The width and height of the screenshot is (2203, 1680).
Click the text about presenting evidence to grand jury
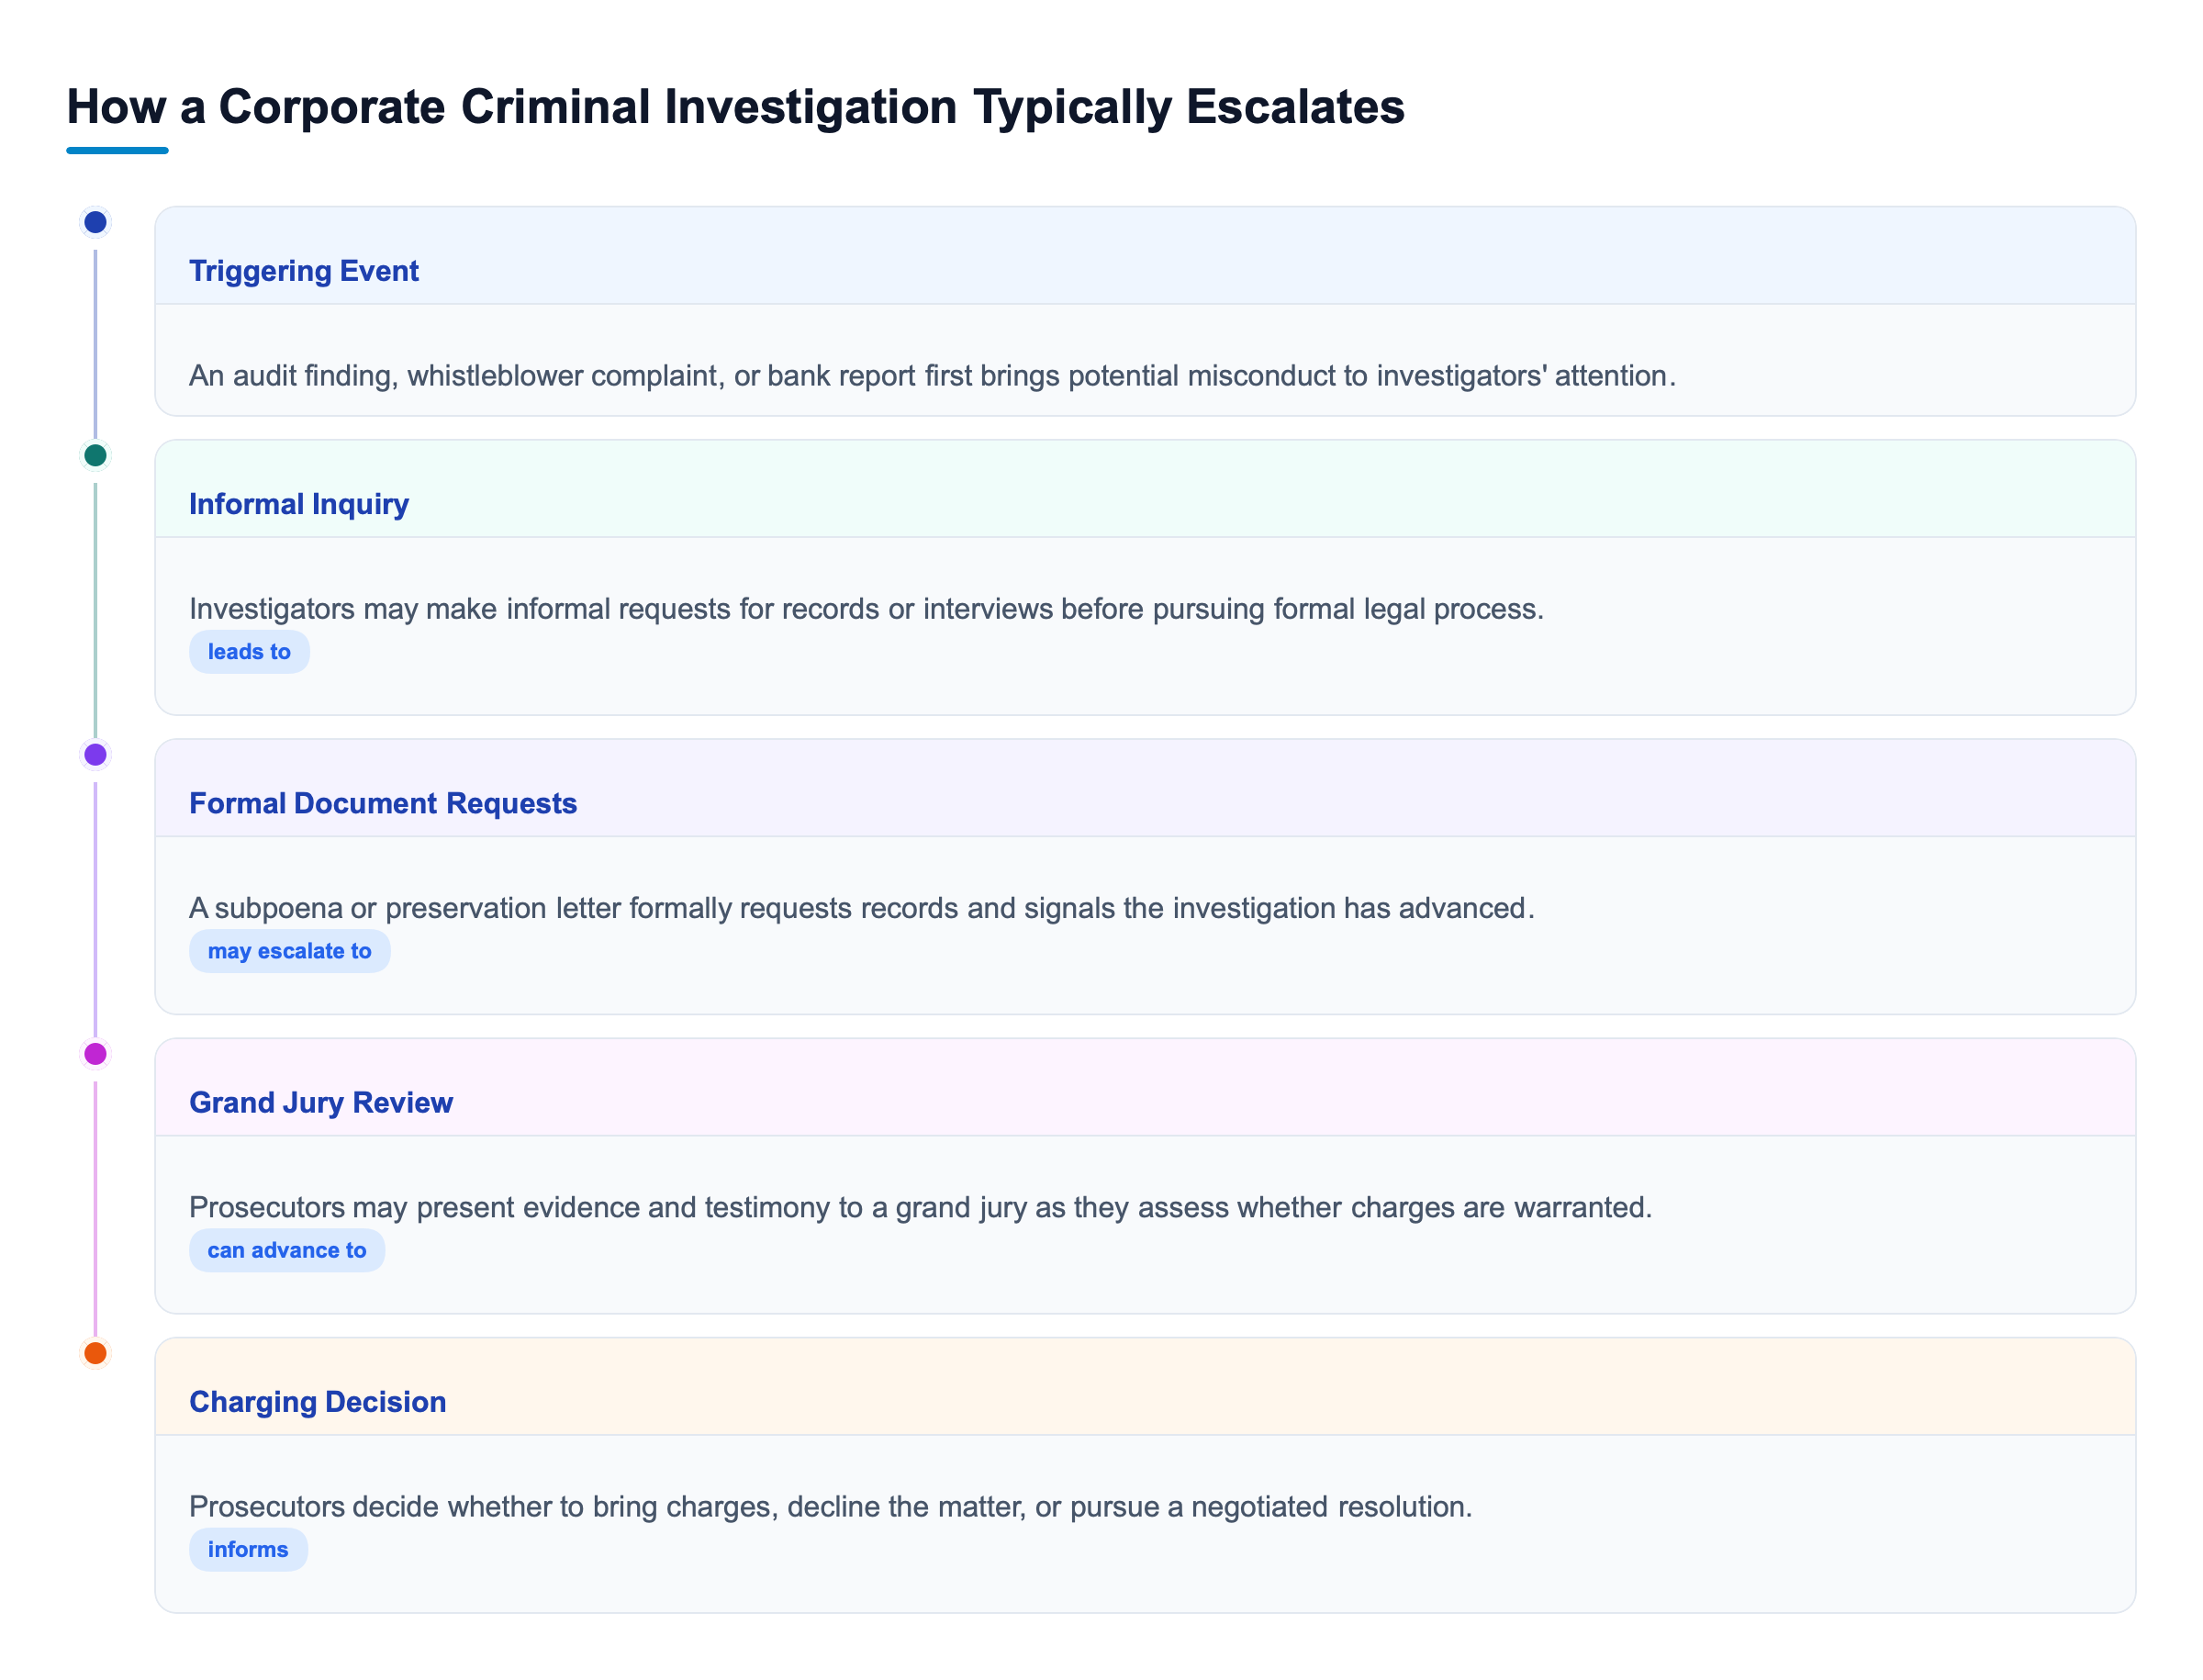(x=920, y=1207)
